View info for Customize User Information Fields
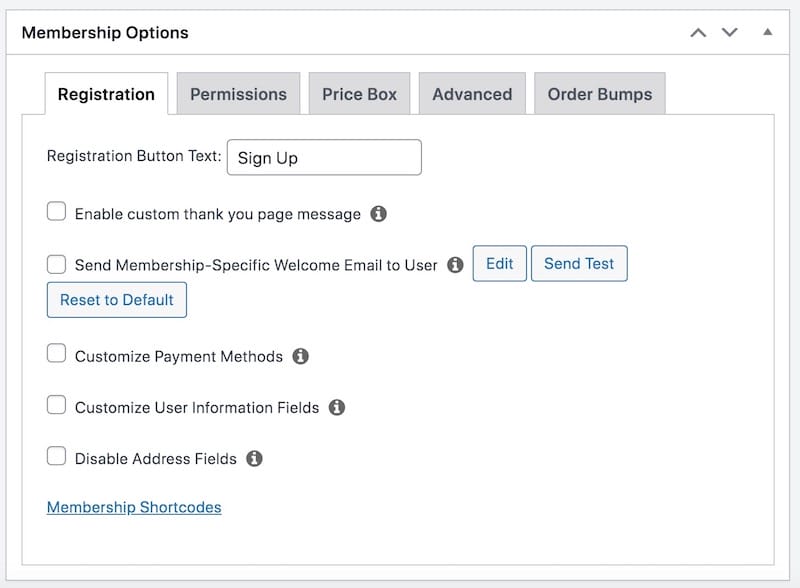Image resolution: width=800 pixels, height=588 pixels. (x=338, y=408)
